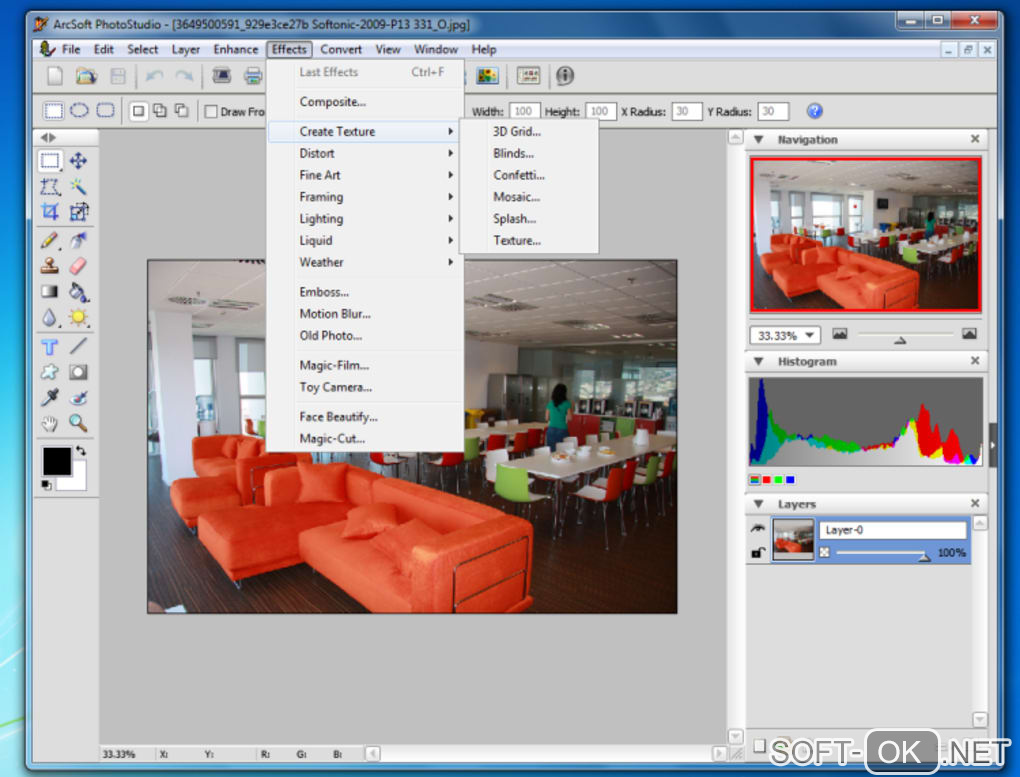Click the Save disk icon in toolbar
The image size is (1020, 777).
[118, 76]
